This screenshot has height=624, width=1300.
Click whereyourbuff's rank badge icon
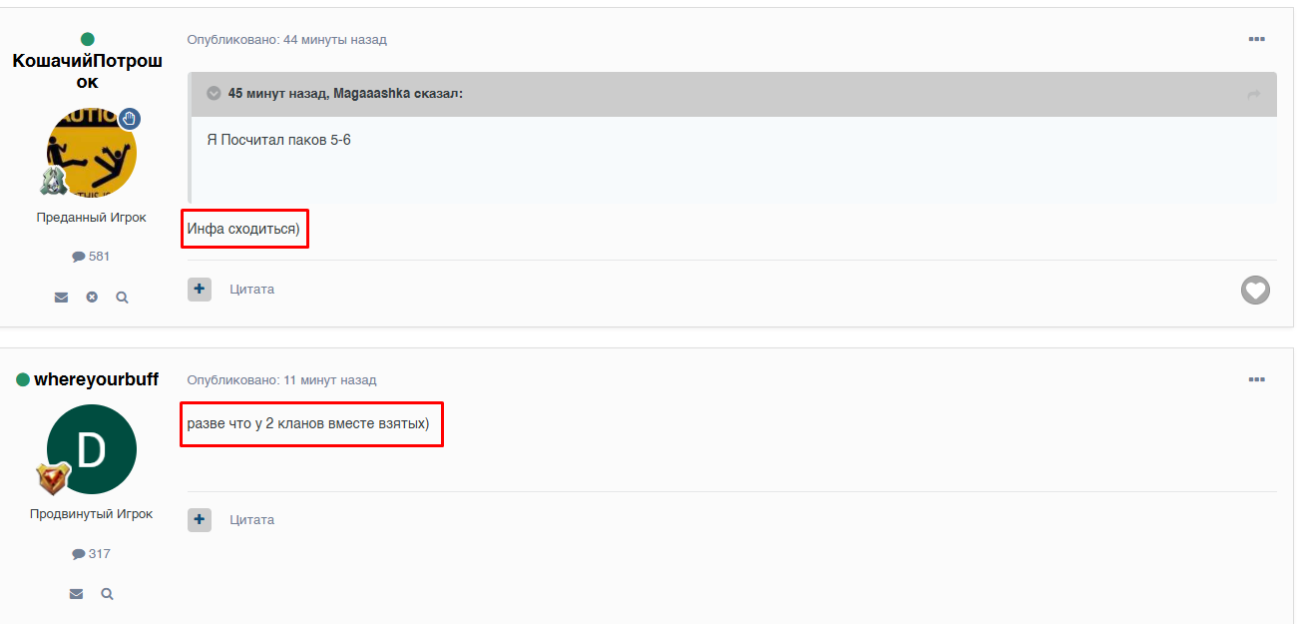pos(54,479)
